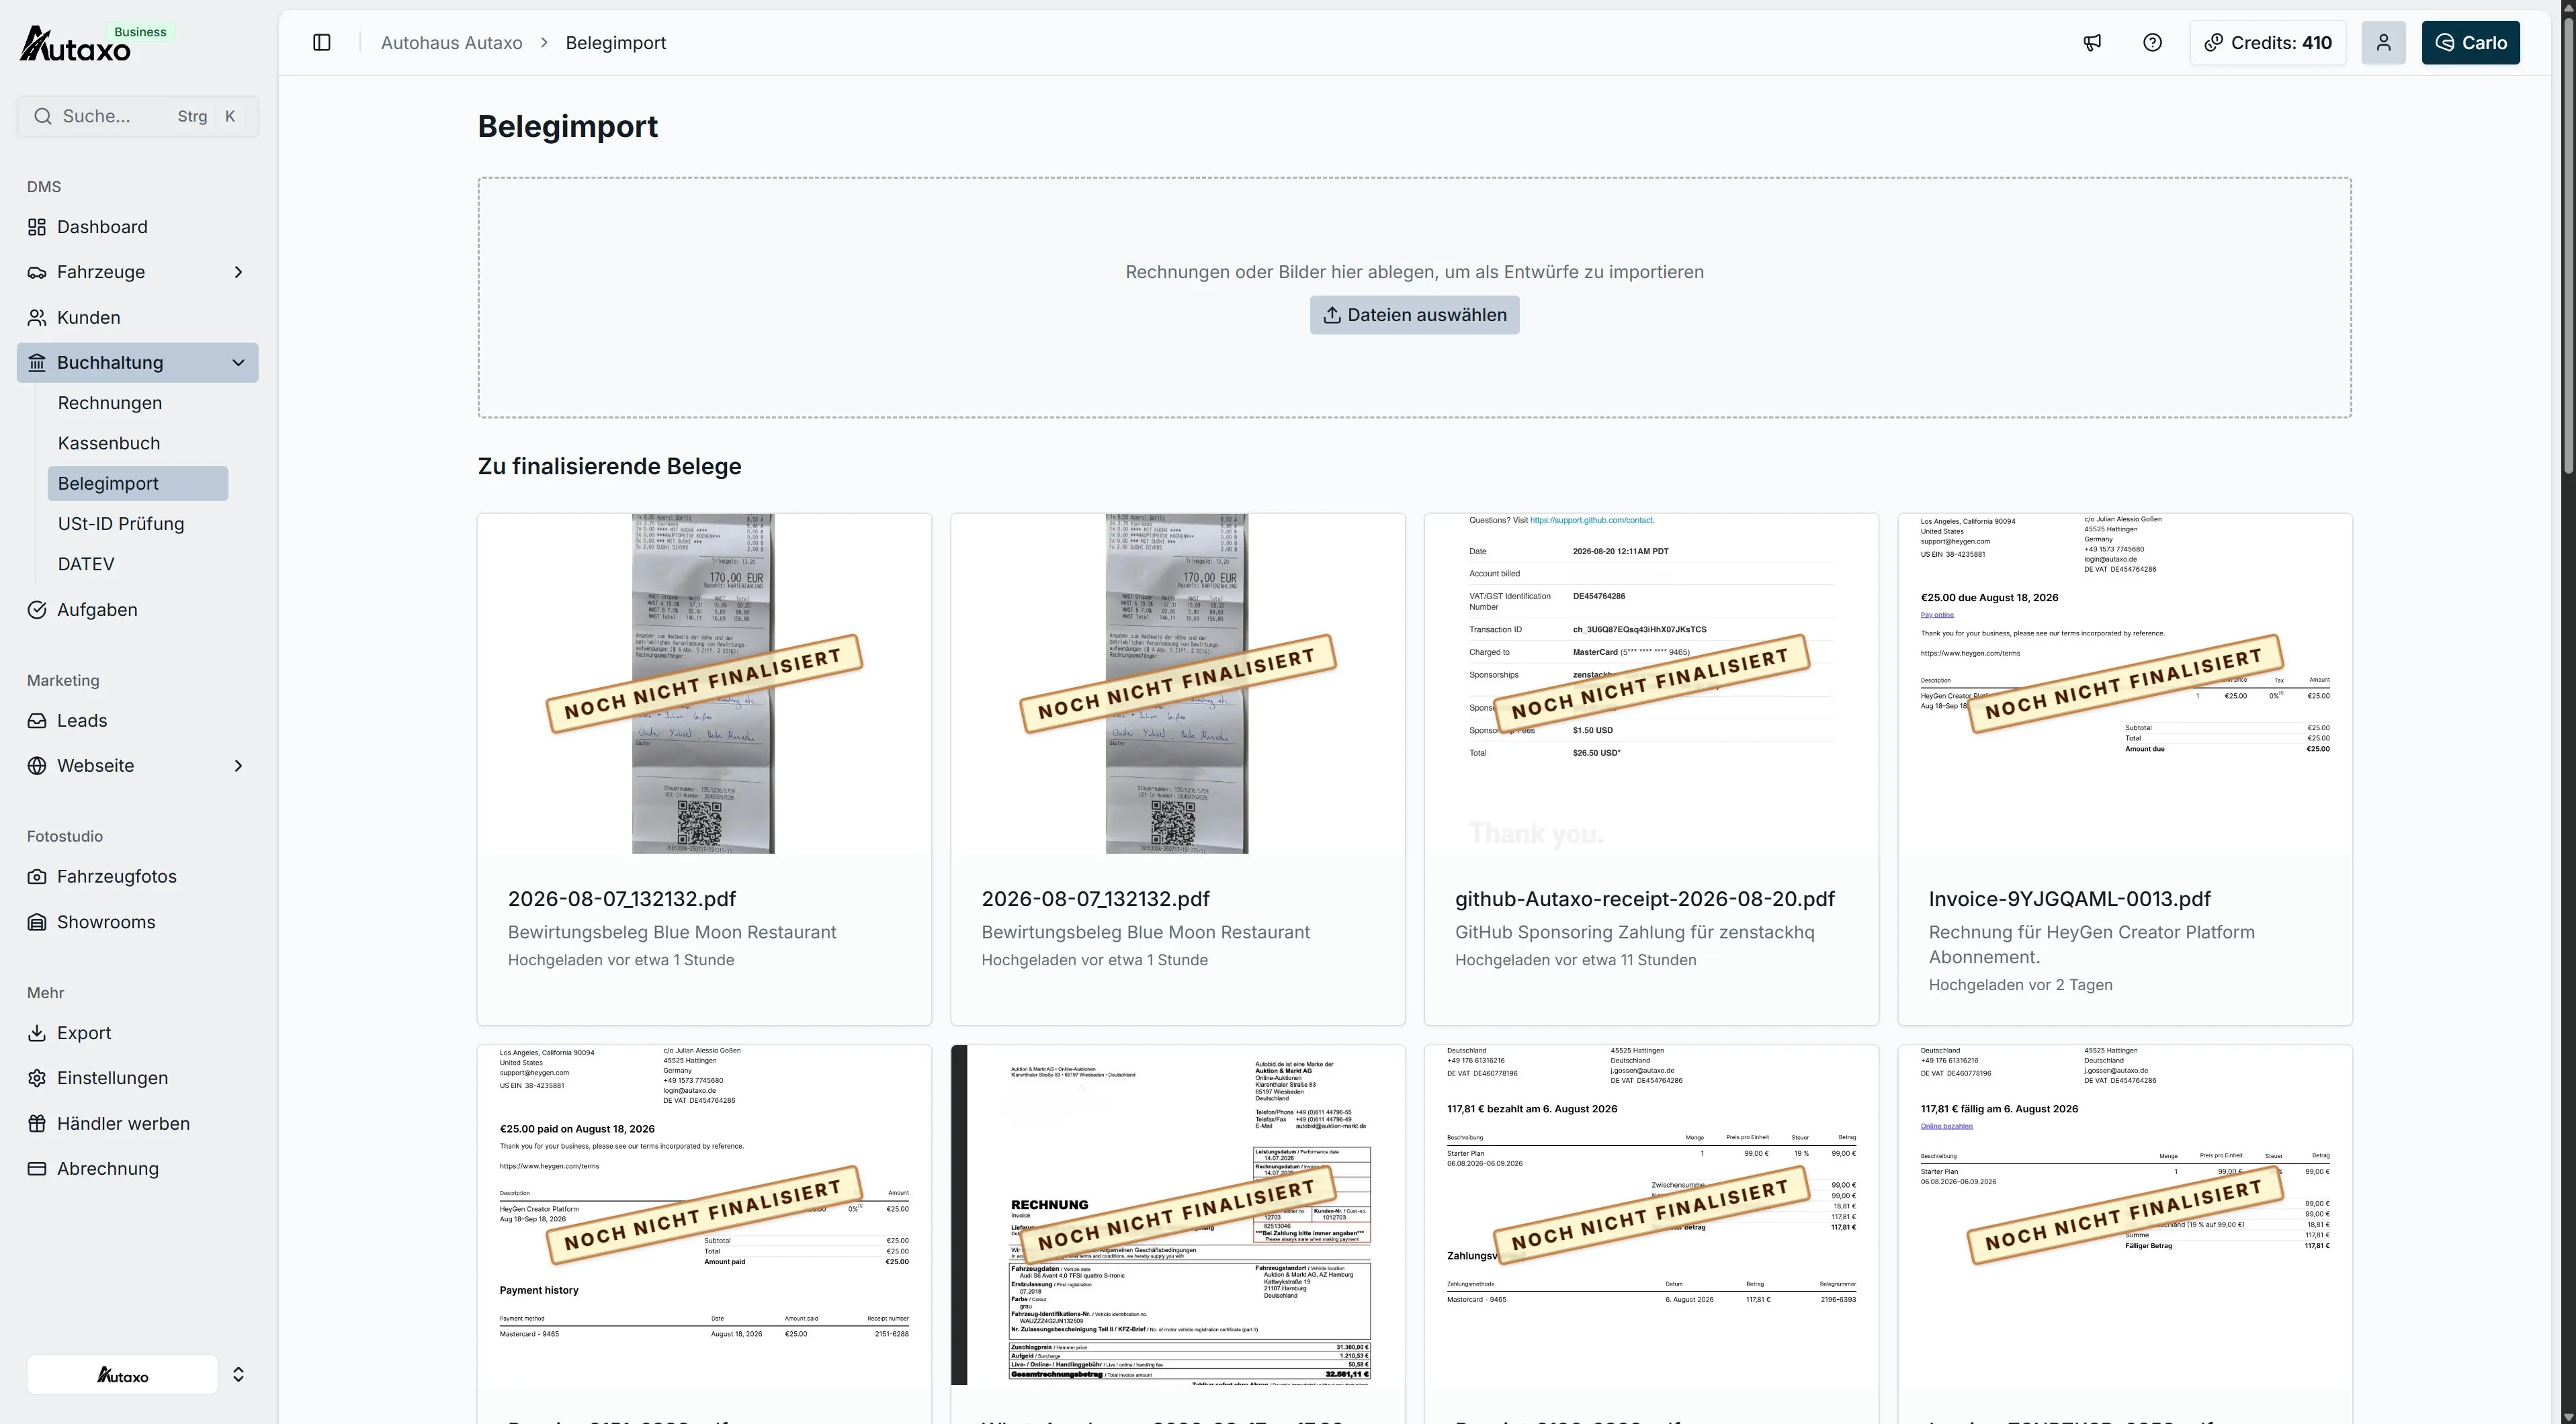Expand the Fahrzeuge submenu chevron
The height and width of the screenshot is (1424, 2576).
238,272
